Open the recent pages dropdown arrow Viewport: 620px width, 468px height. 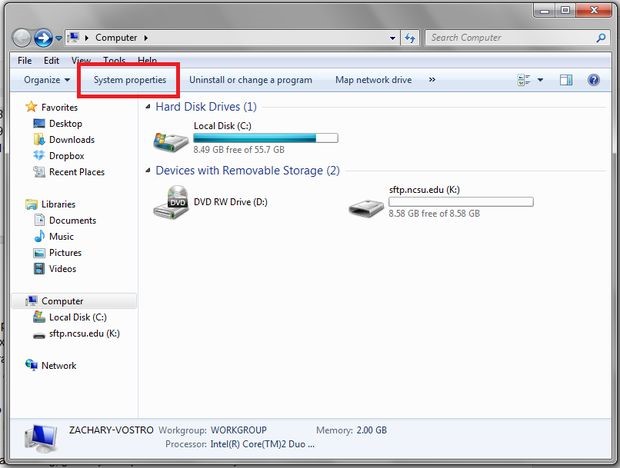(59, 38)
